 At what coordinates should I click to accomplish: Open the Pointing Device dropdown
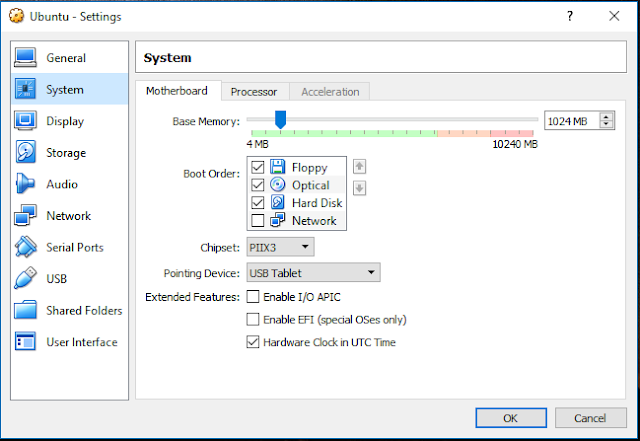pyautogui.click(x=313, y=272)
